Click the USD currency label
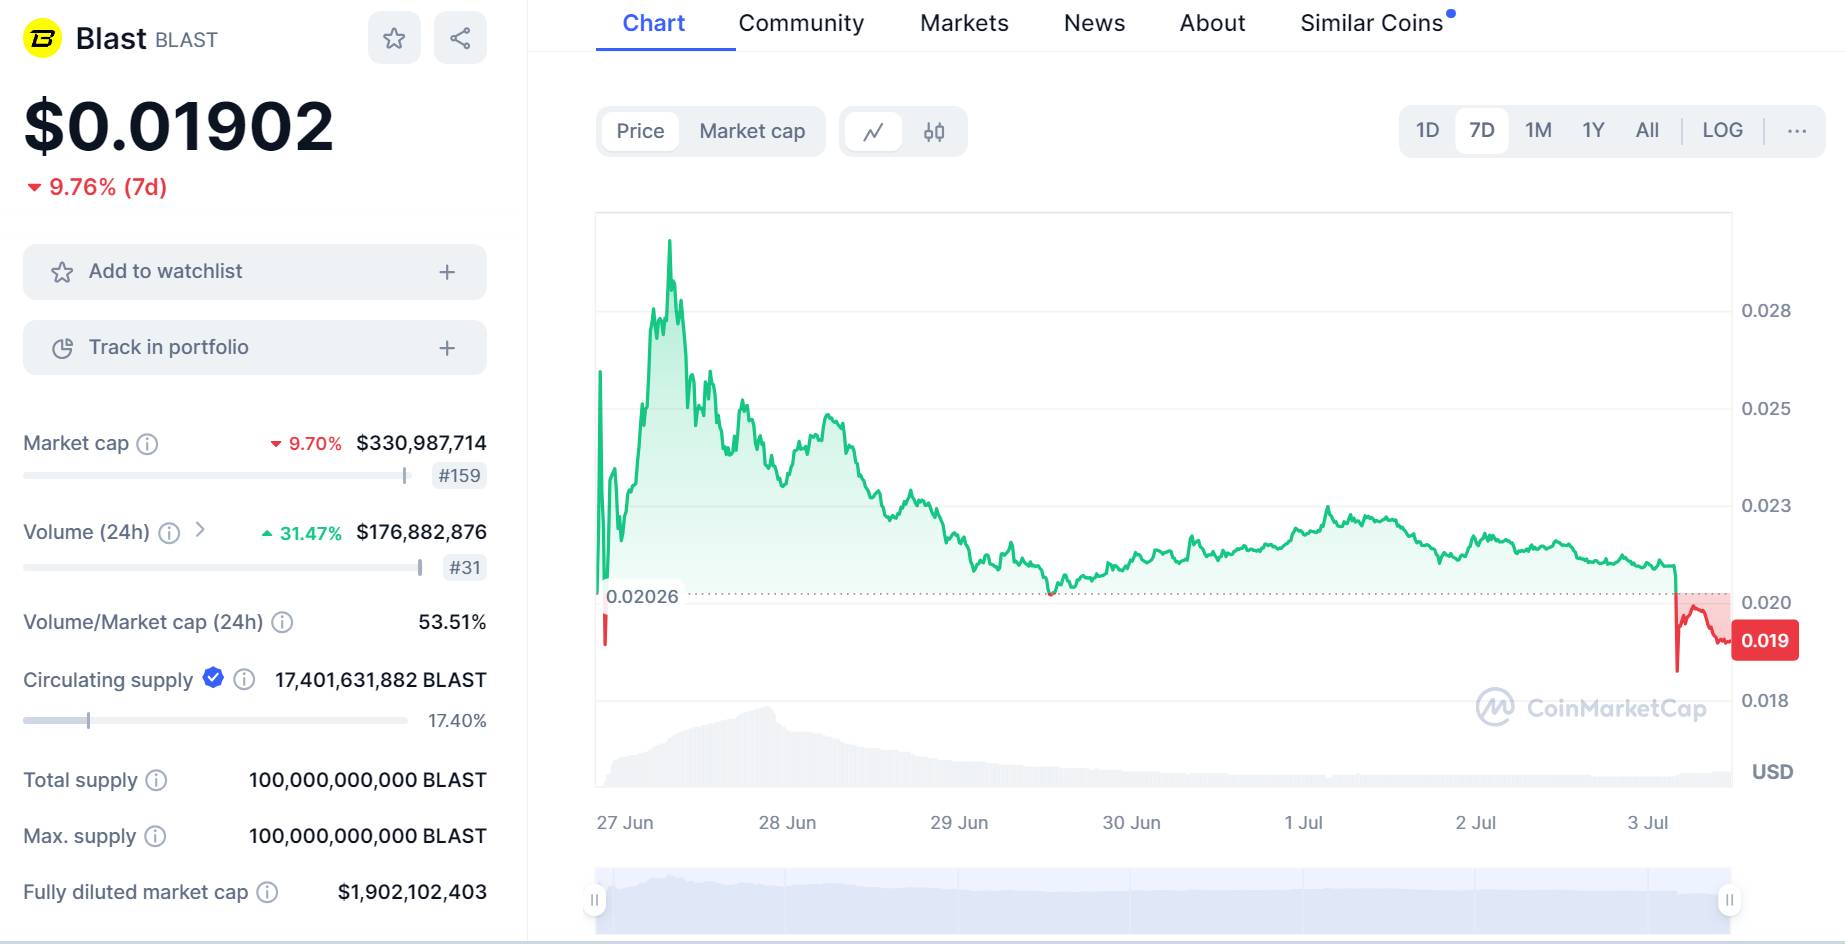This screenshot has width=1845, height=944. [1772, 772]
